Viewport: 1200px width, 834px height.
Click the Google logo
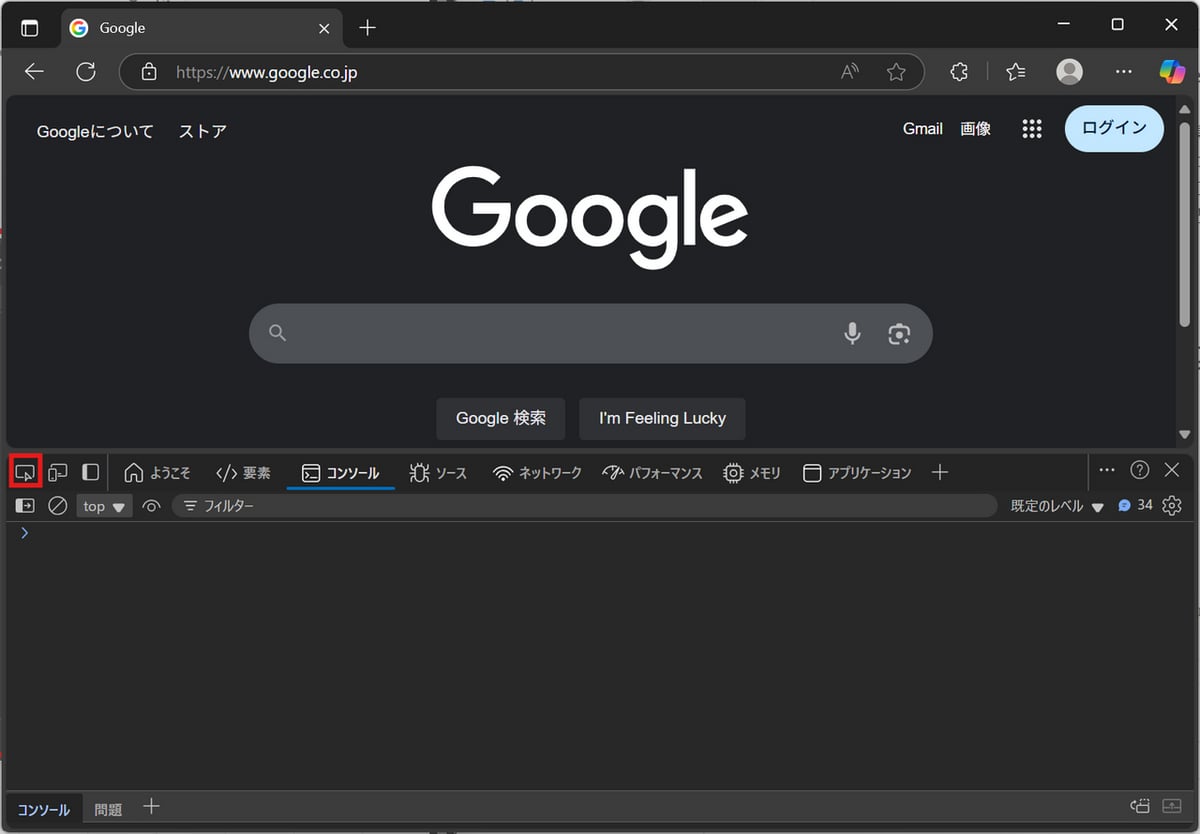coord(590,217)
